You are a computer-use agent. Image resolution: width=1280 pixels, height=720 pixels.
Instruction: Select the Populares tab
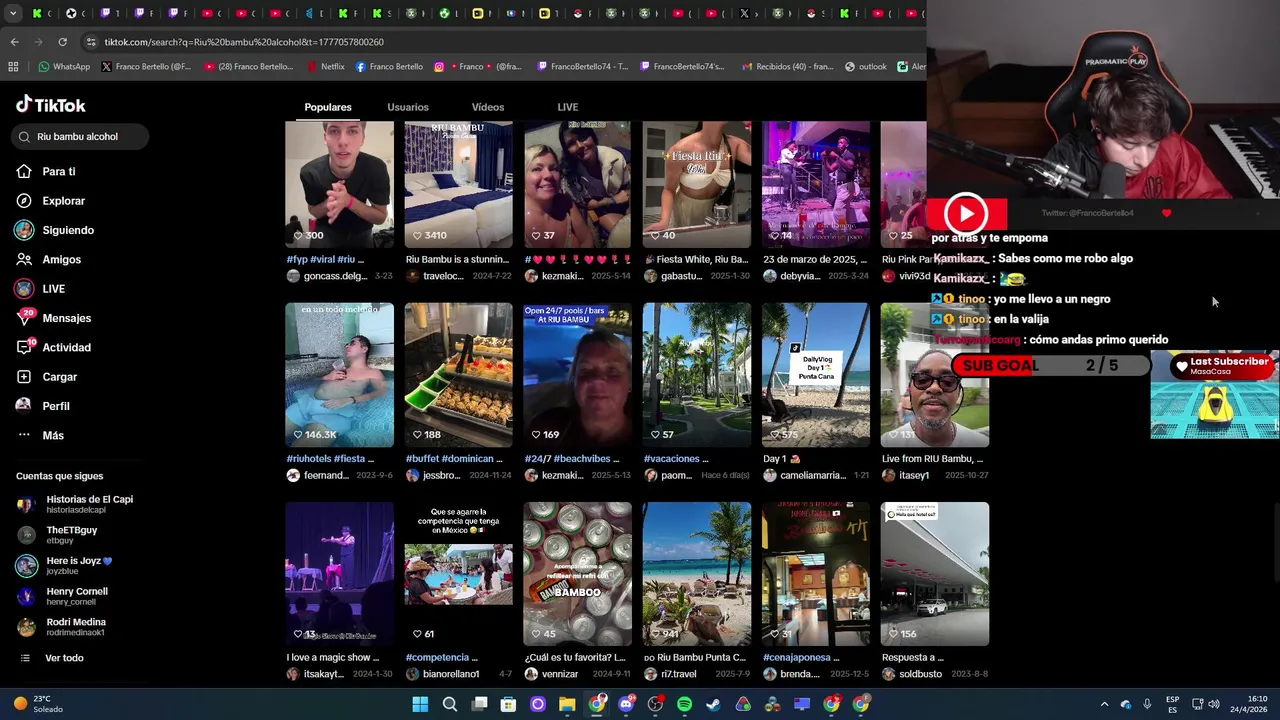tap(328, 107)
